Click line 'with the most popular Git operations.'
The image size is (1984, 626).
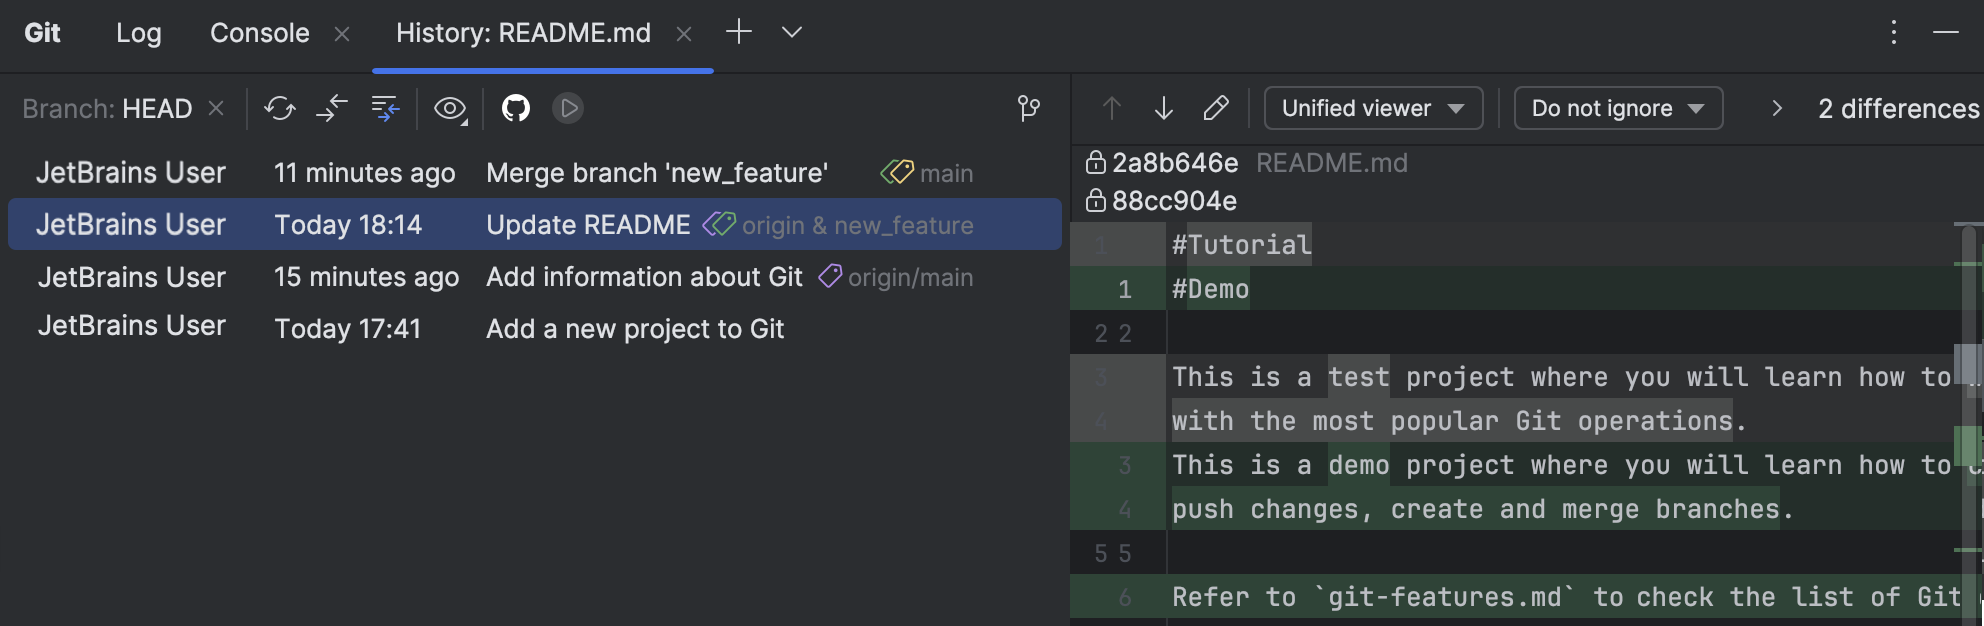pyautogui.click(x=1459, y=421)
